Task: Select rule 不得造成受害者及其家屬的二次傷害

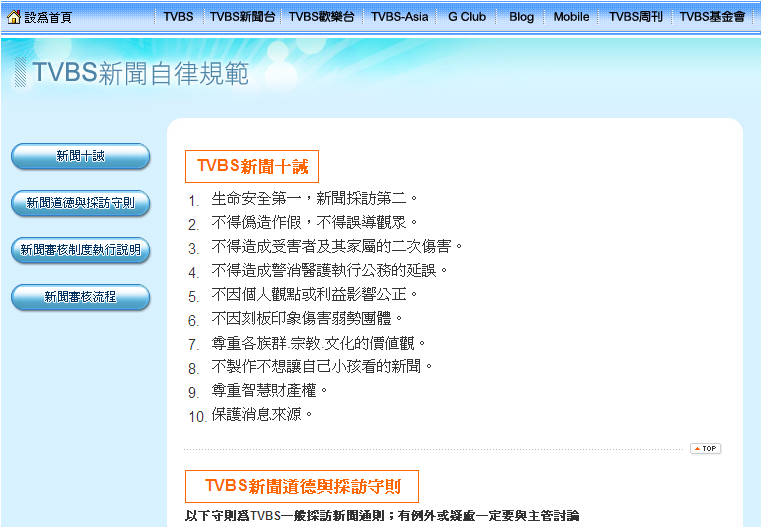Action: (337, 247)
